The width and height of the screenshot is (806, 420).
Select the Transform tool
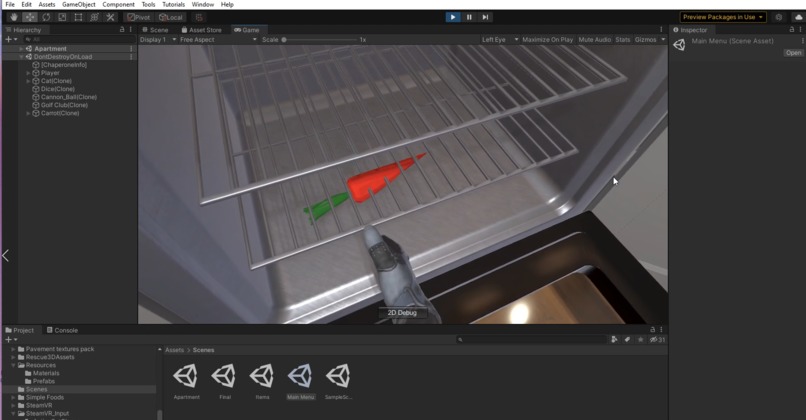click(x=94, y=17)
